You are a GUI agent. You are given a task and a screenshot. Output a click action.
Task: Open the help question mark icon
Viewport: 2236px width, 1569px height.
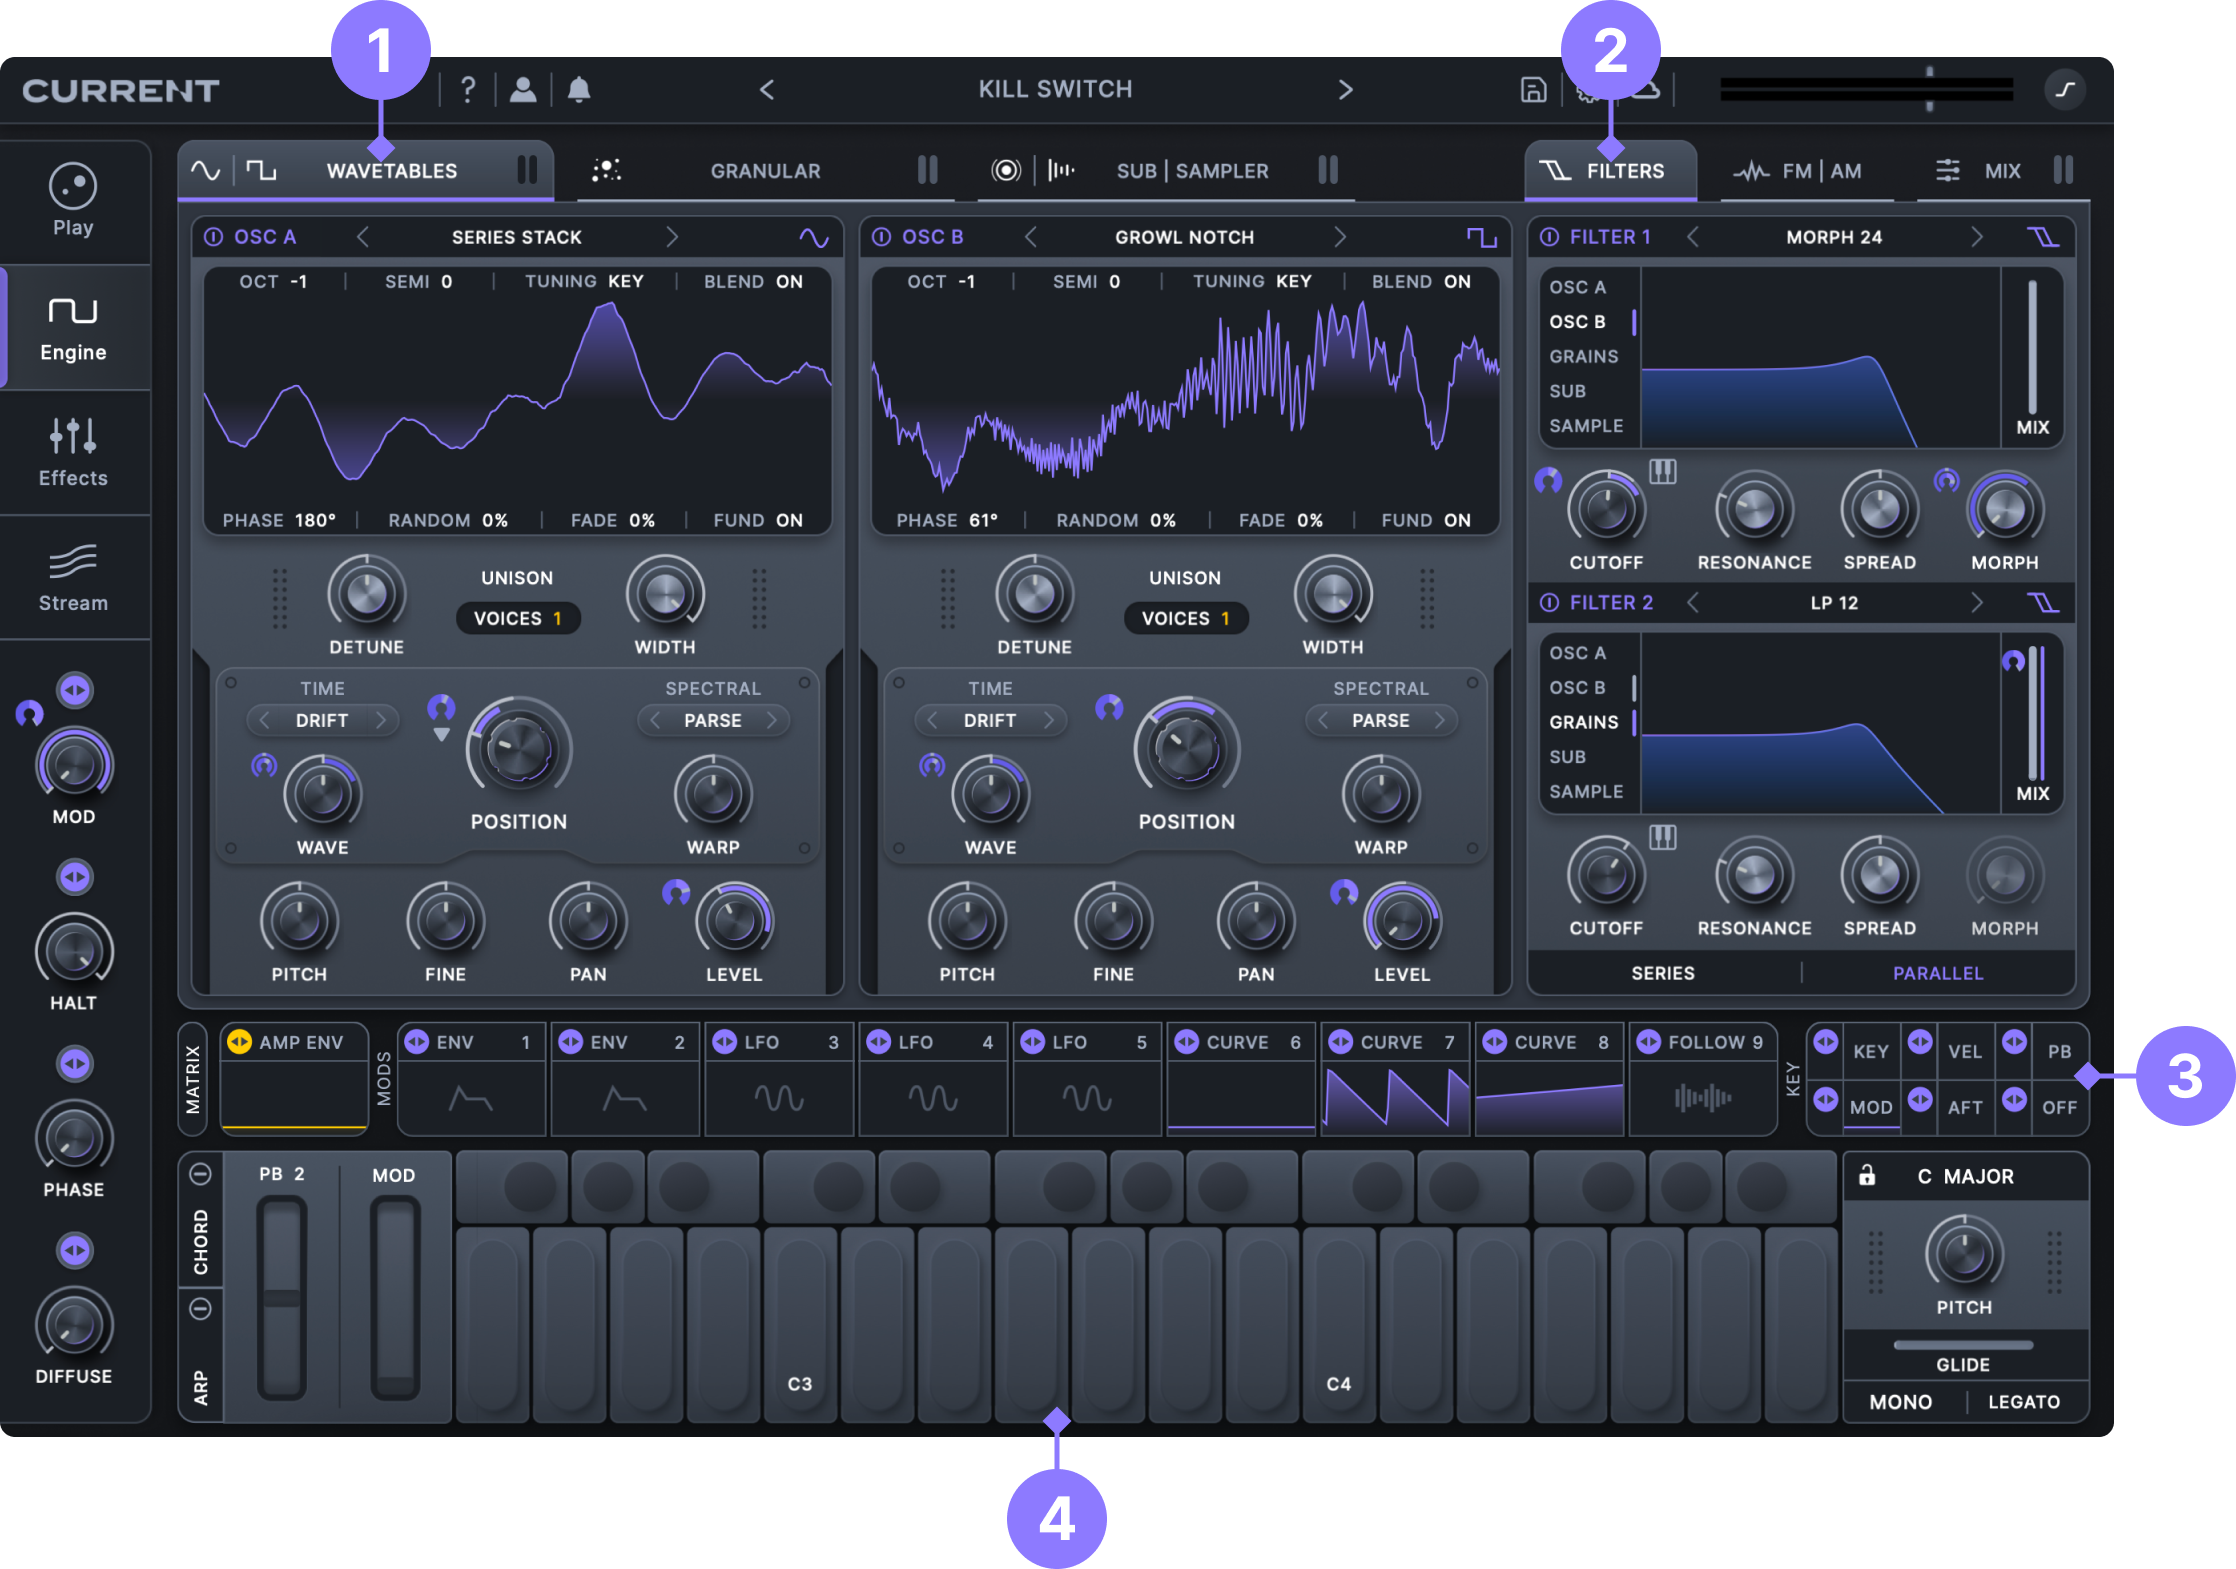(467, 90)
